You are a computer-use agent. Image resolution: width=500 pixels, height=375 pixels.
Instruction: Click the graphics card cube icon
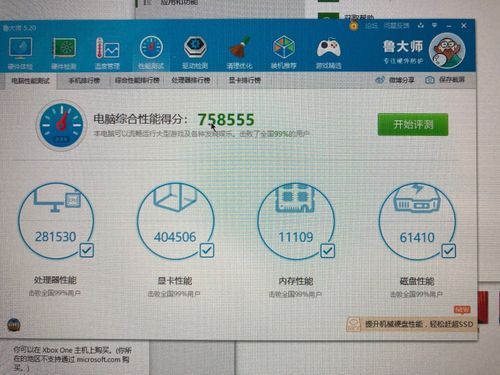click(175, 197)
